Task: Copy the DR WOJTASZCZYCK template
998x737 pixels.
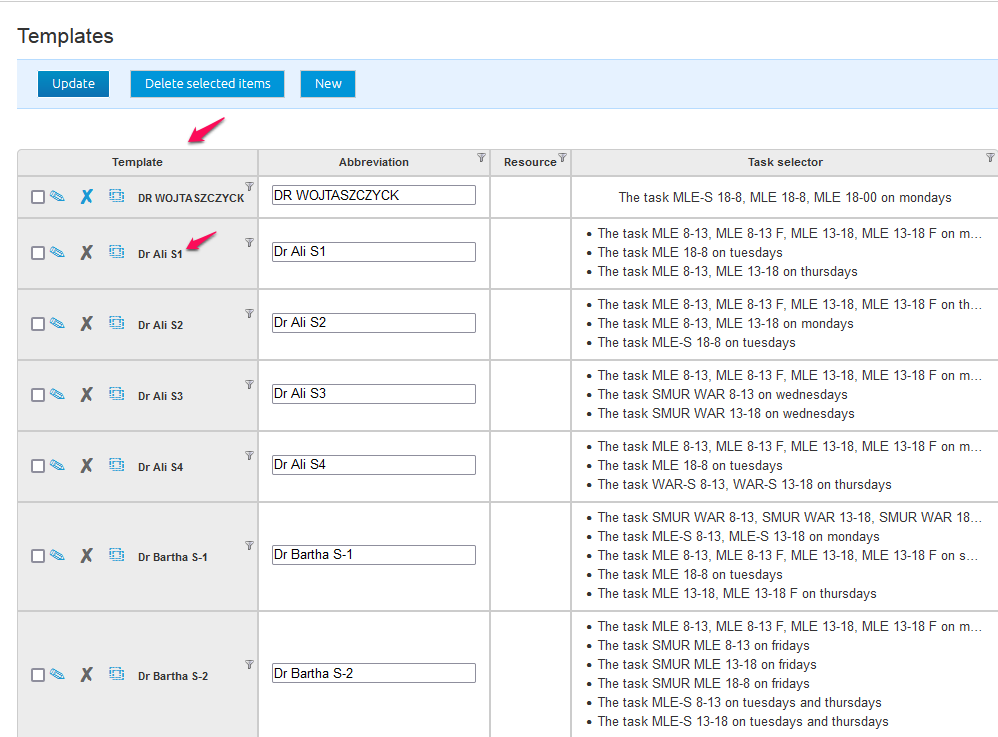Action: pyautogui.click(x=116, y=196)
